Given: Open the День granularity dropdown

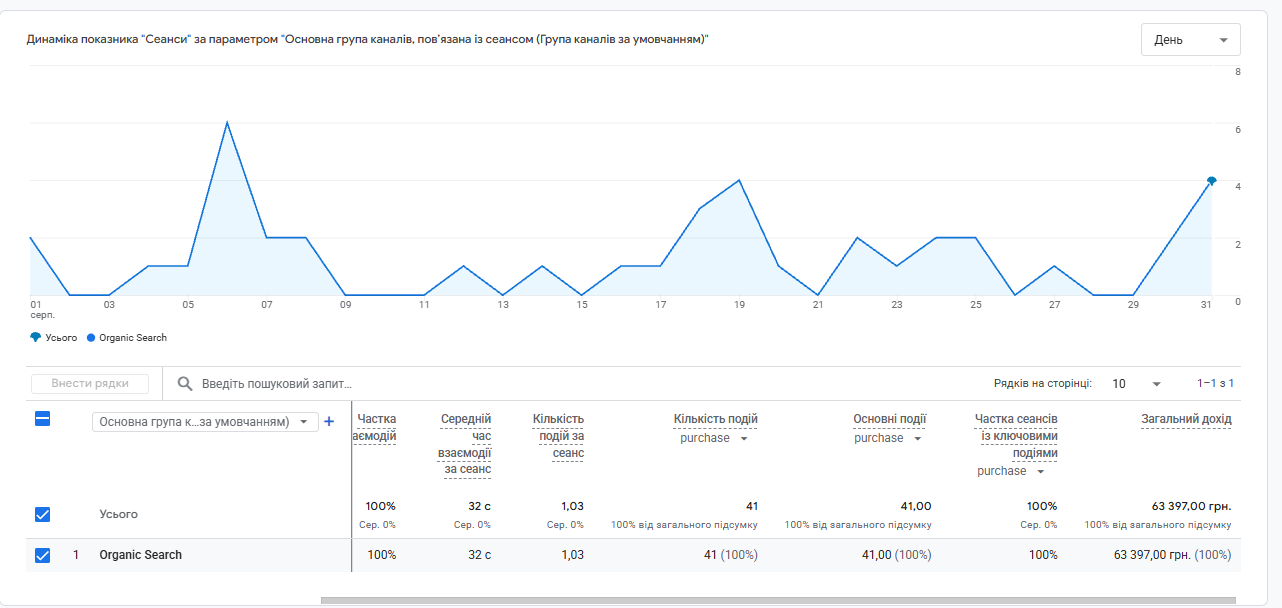Looking at the screenshot, I should pos(1191,40).
